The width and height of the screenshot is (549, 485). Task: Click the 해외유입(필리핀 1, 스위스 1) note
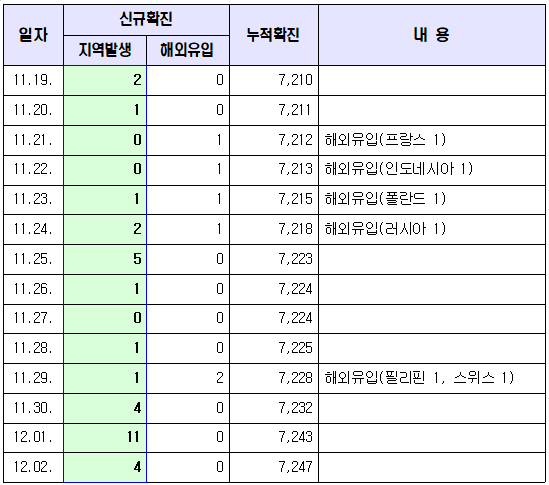tap(419, 378)
